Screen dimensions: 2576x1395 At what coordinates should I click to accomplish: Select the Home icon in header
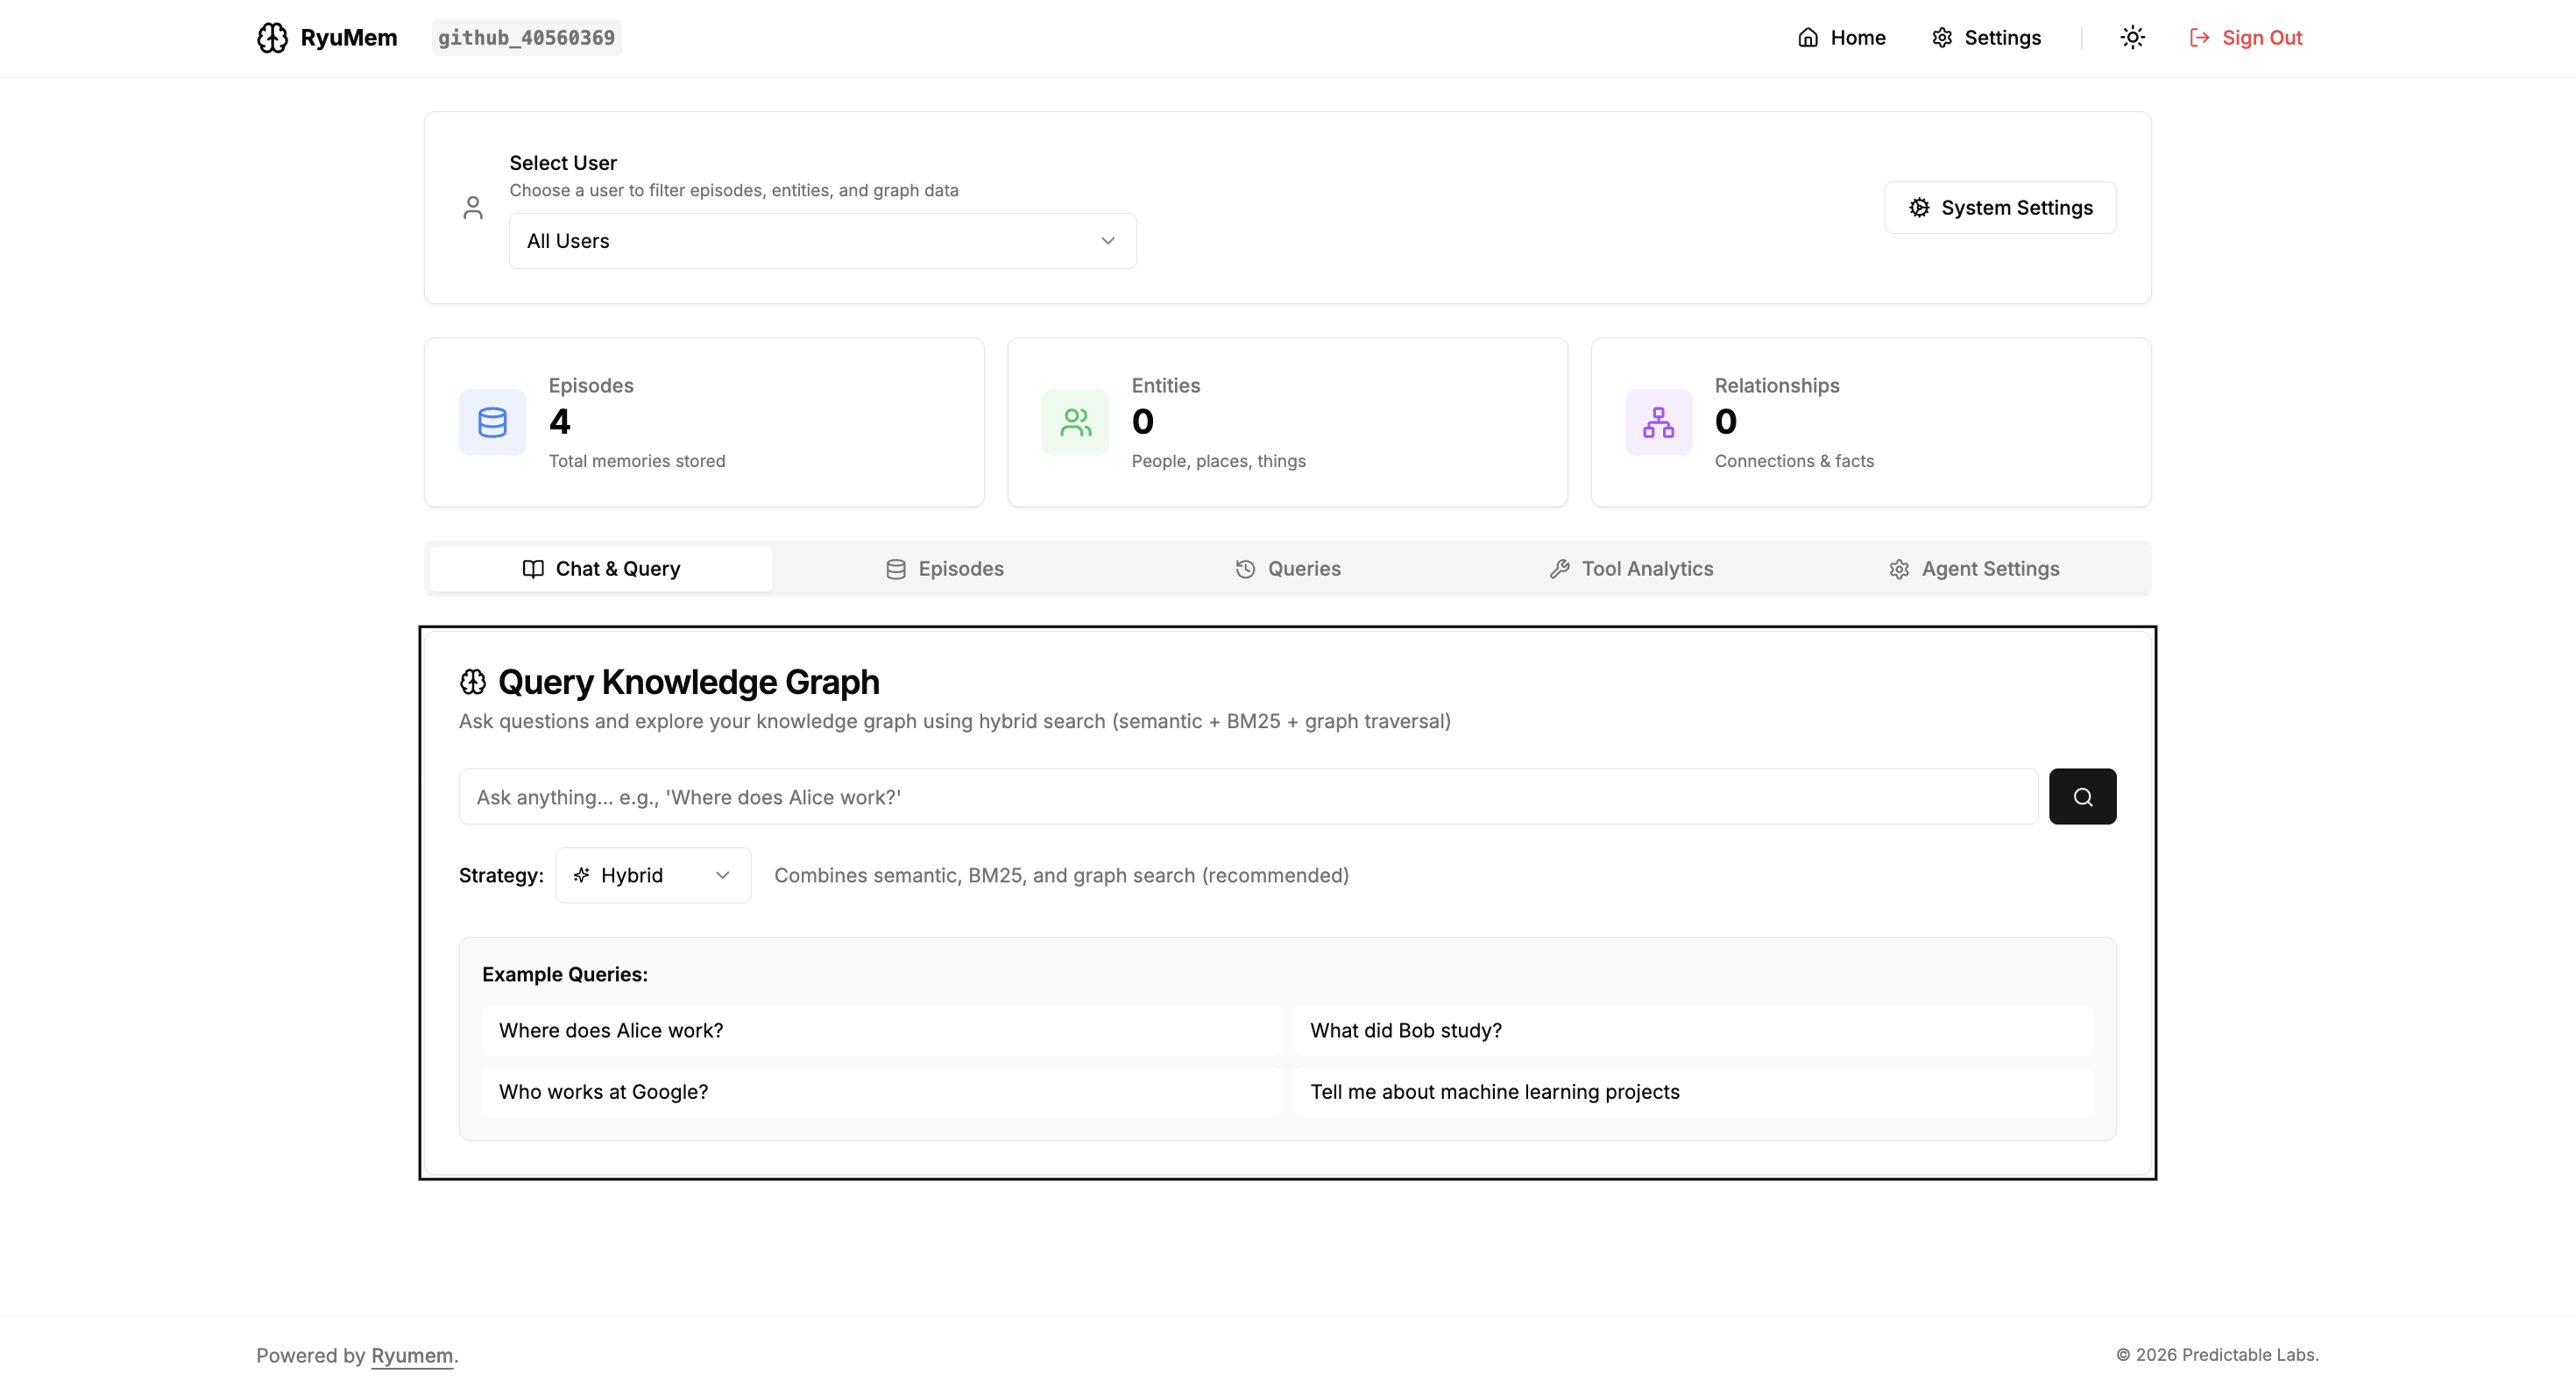click(1810, 37)
